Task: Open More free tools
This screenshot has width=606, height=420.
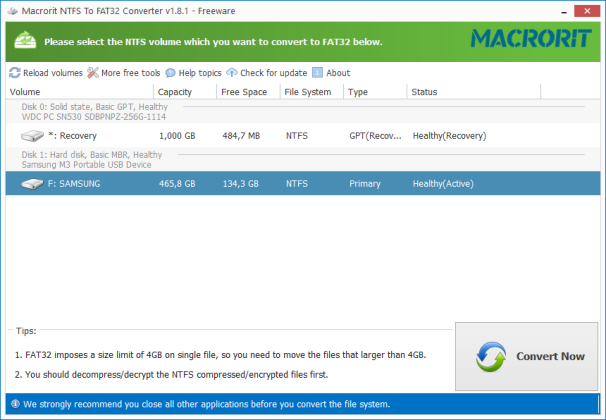Action: pyautogui.click(x=124, y=73)
